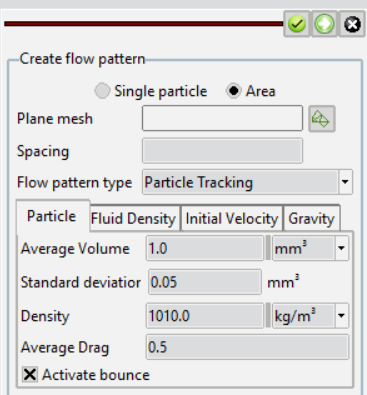Viewport: 367px width, 395px height.
Task: Click the Spacing input field
Action: pos(222,151)
